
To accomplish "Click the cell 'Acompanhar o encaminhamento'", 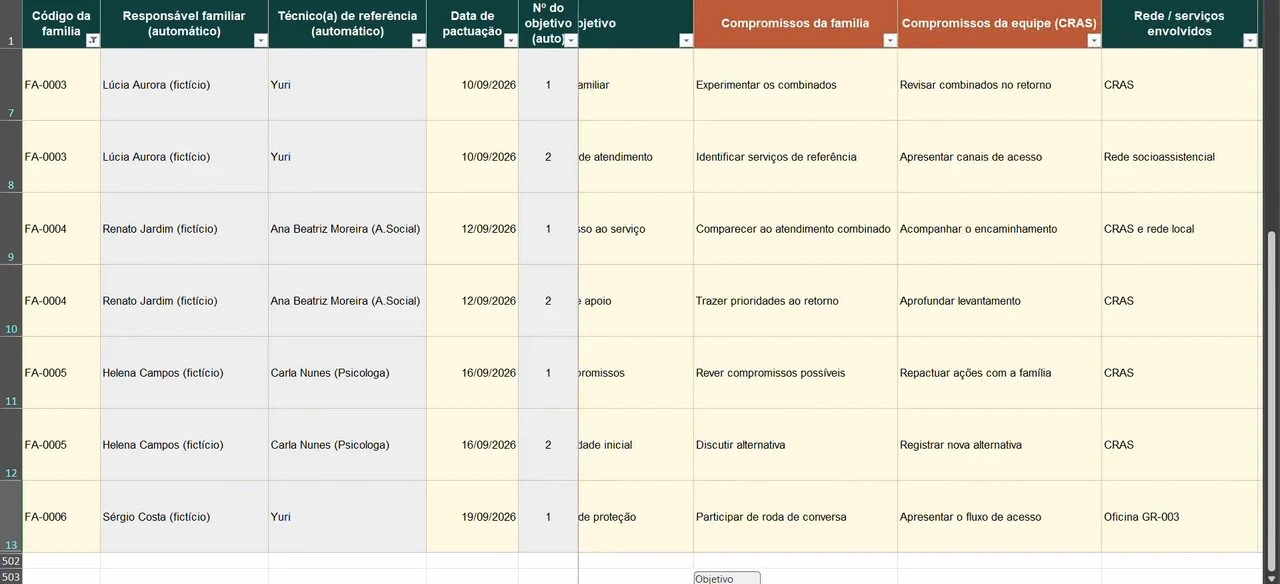I will (999, 229).
